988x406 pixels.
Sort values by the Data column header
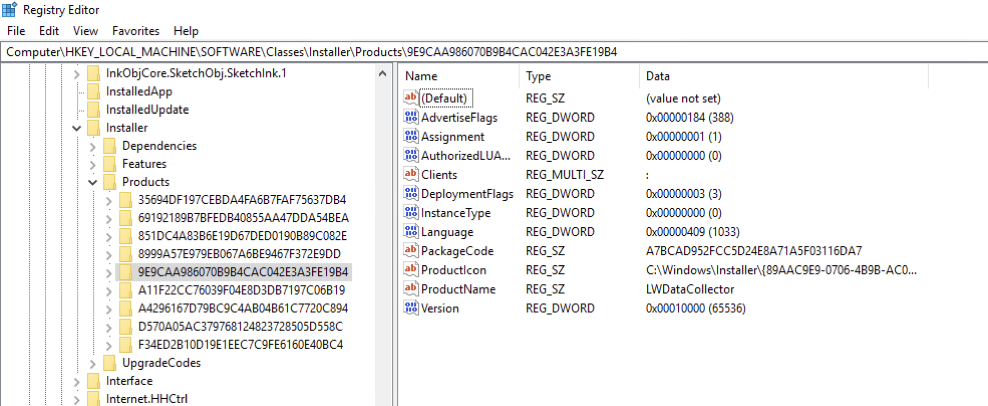point(783,76)
